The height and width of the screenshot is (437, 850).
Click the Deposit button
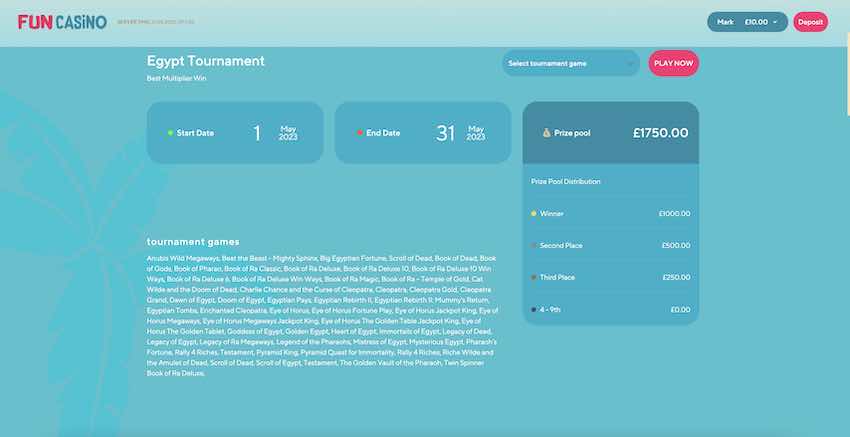point(810,22)
